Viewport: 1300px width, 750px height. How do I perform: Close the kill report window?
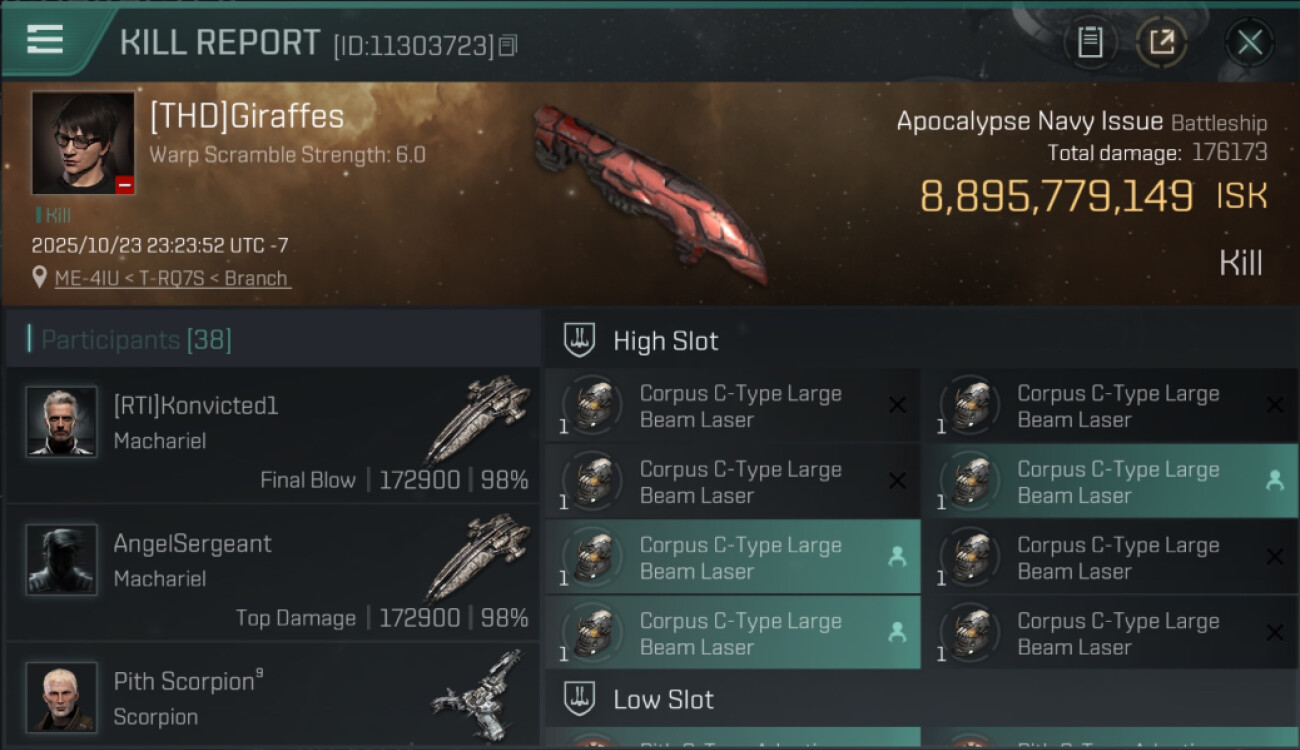coord(1250,43)
